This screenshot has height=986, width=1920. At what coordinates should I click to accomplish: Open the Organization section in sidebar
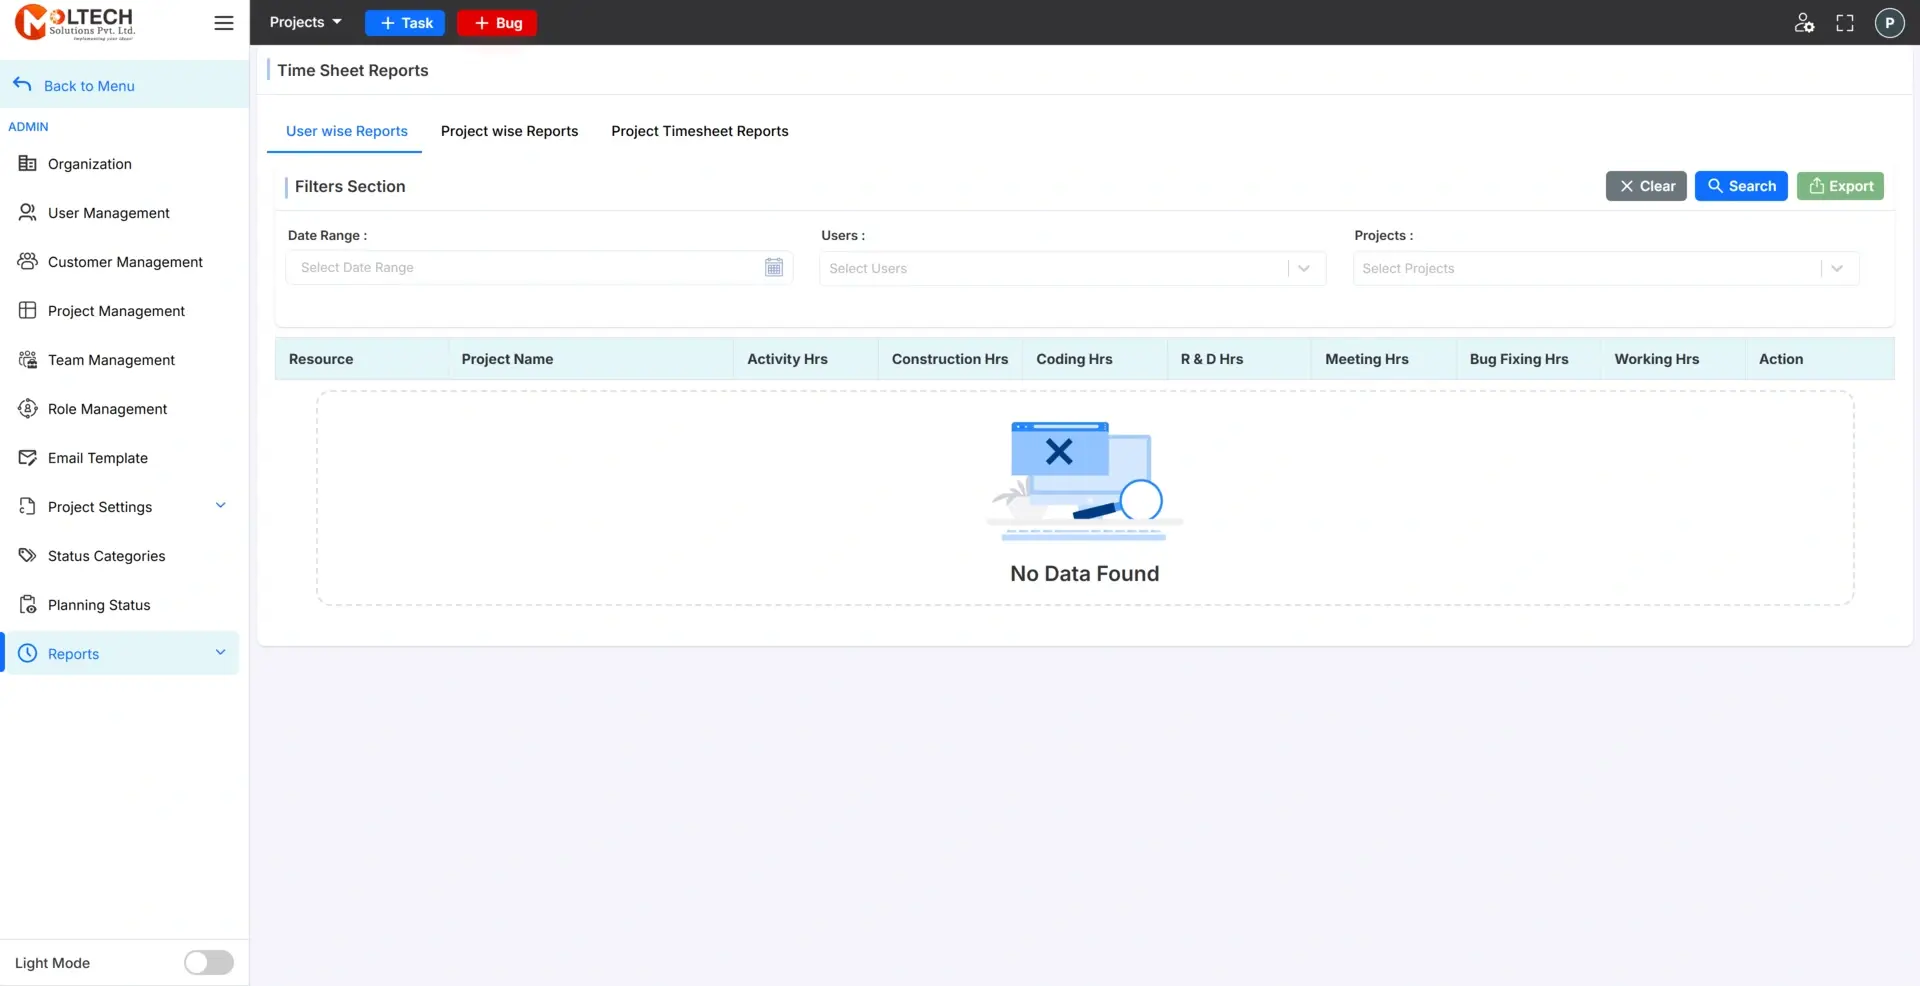(x=89, y=163)
